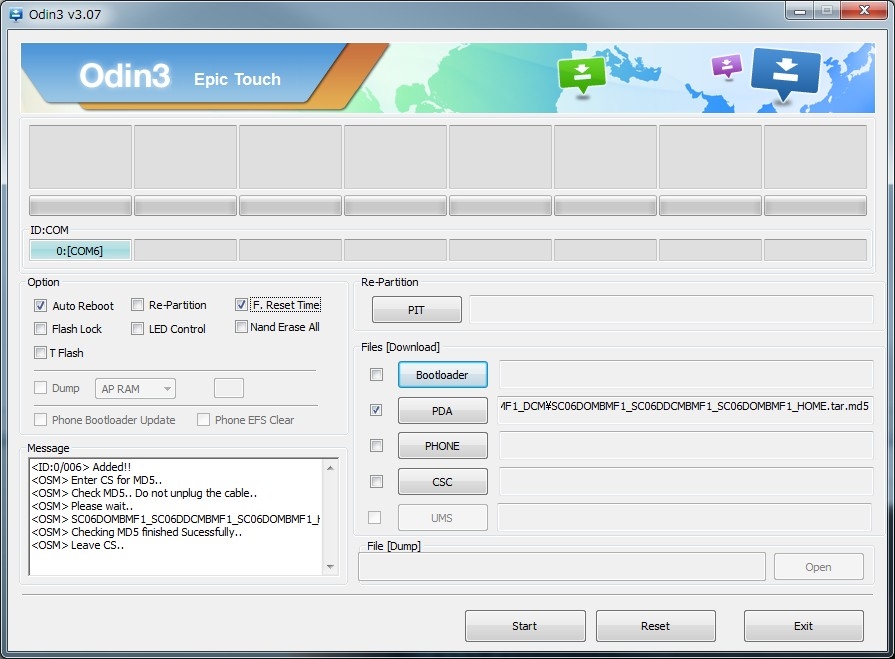Close the Odin3 window
Viewport: 895px width, 659px height.
coord(864,11)
